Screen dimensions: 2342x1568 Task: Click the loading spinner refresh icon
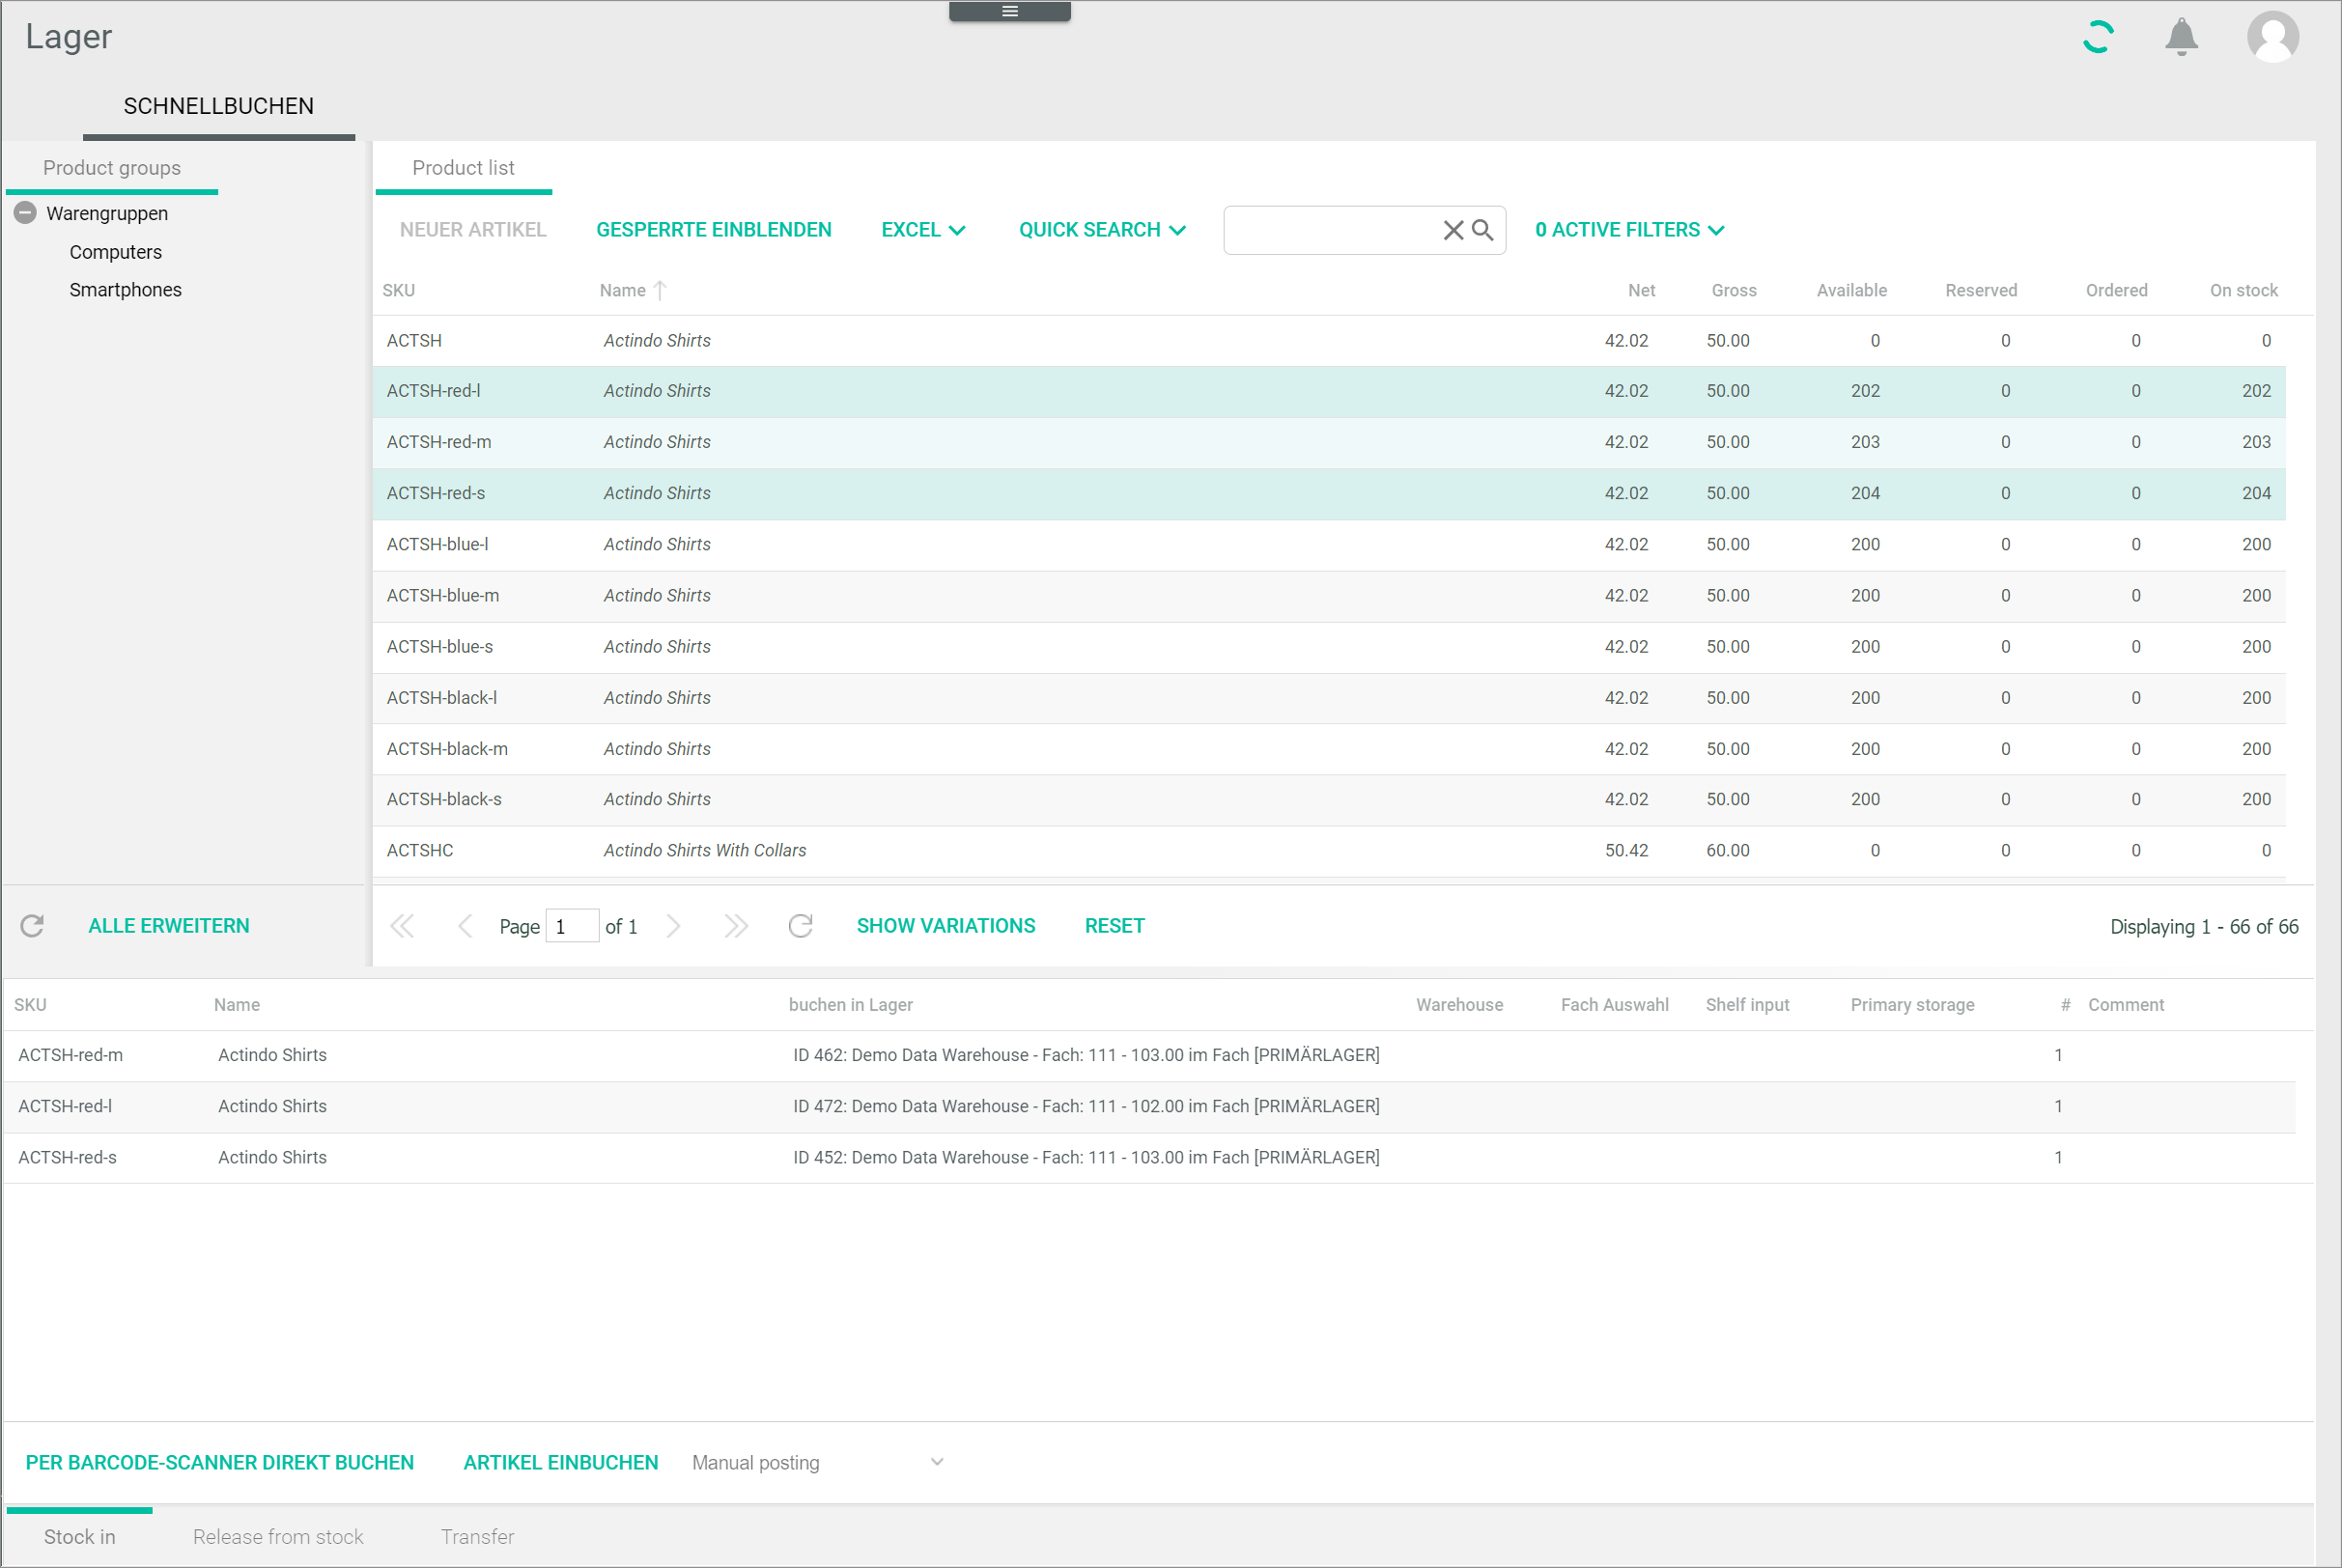[2097, 37]
